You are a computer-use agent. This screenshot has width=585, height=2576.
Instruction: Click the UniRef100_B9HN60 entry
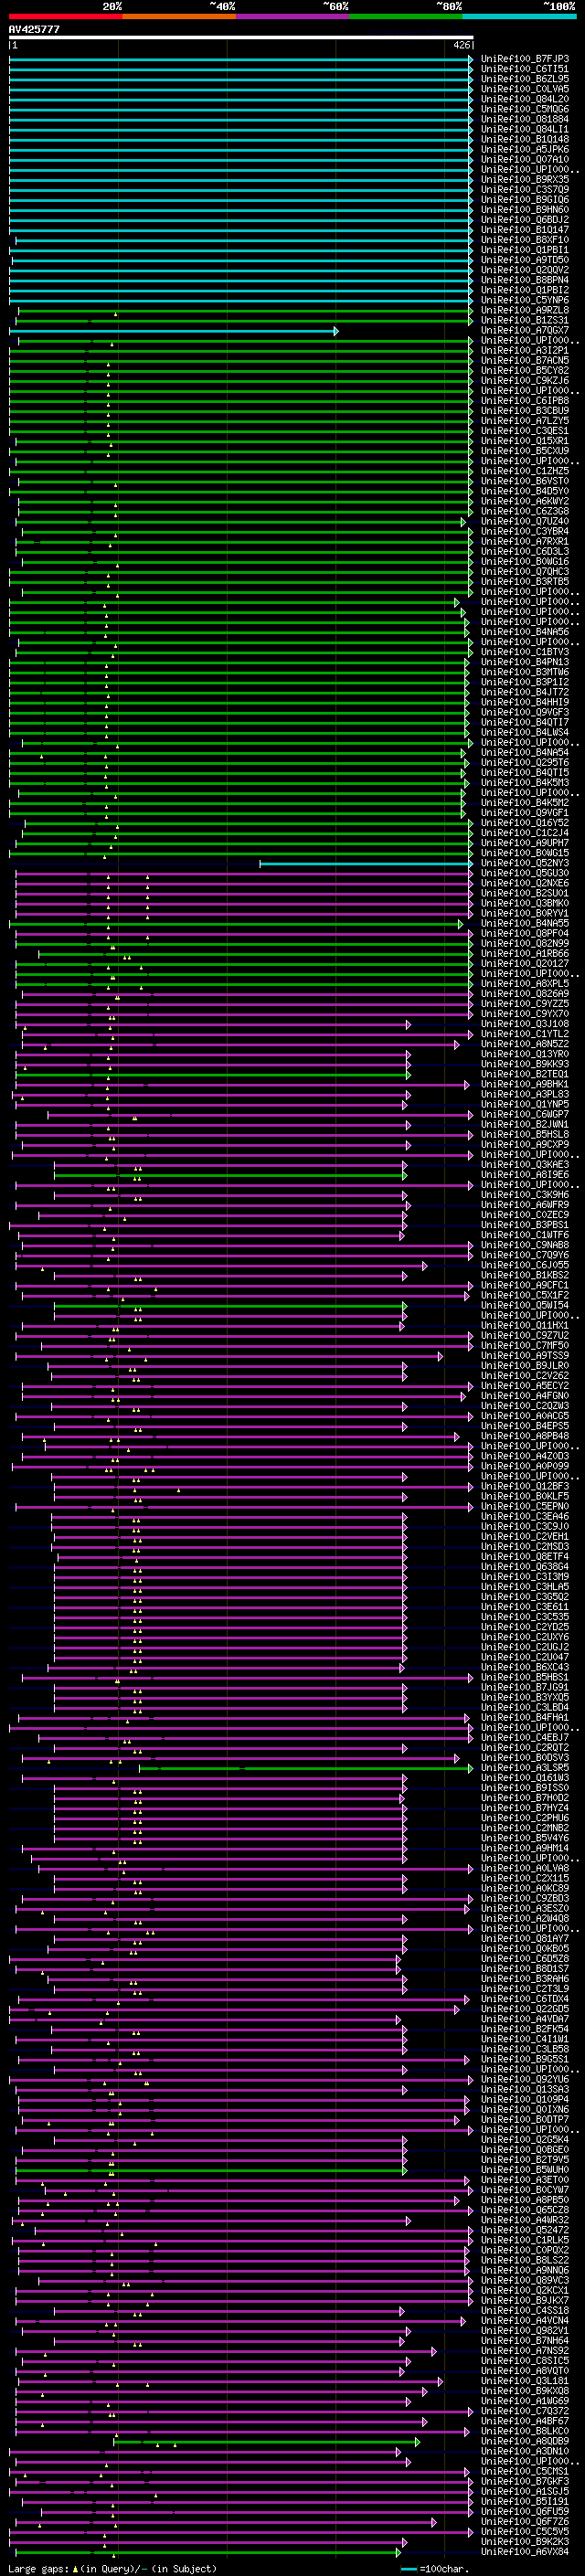click(x=525, y=209)
